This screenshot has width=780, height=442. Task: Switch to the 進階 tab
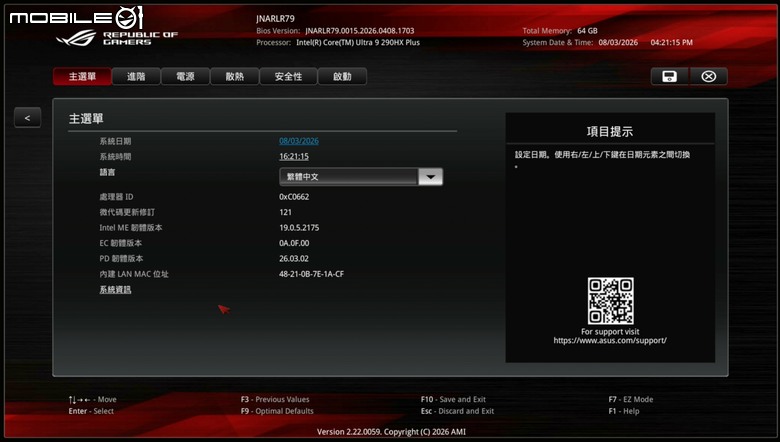pyautogui.click(x=136, y=77)
